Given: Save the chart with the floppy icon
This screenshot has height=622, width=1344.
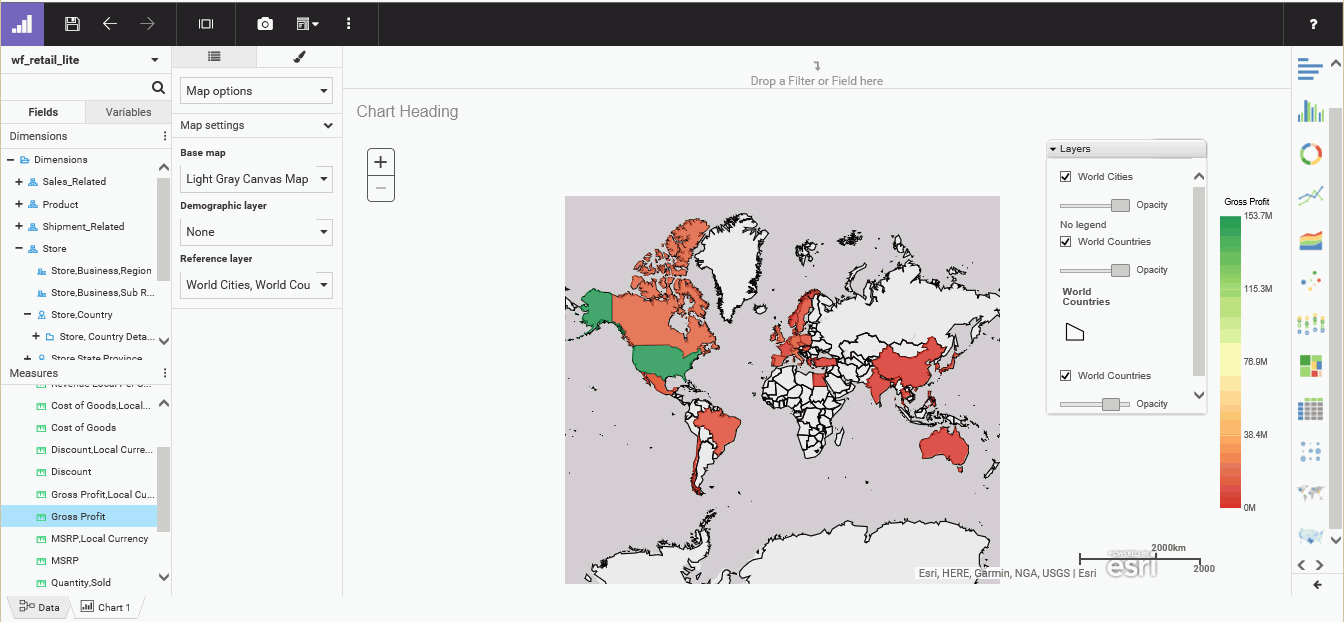Looking at the screenshot, I should (72, 23).
